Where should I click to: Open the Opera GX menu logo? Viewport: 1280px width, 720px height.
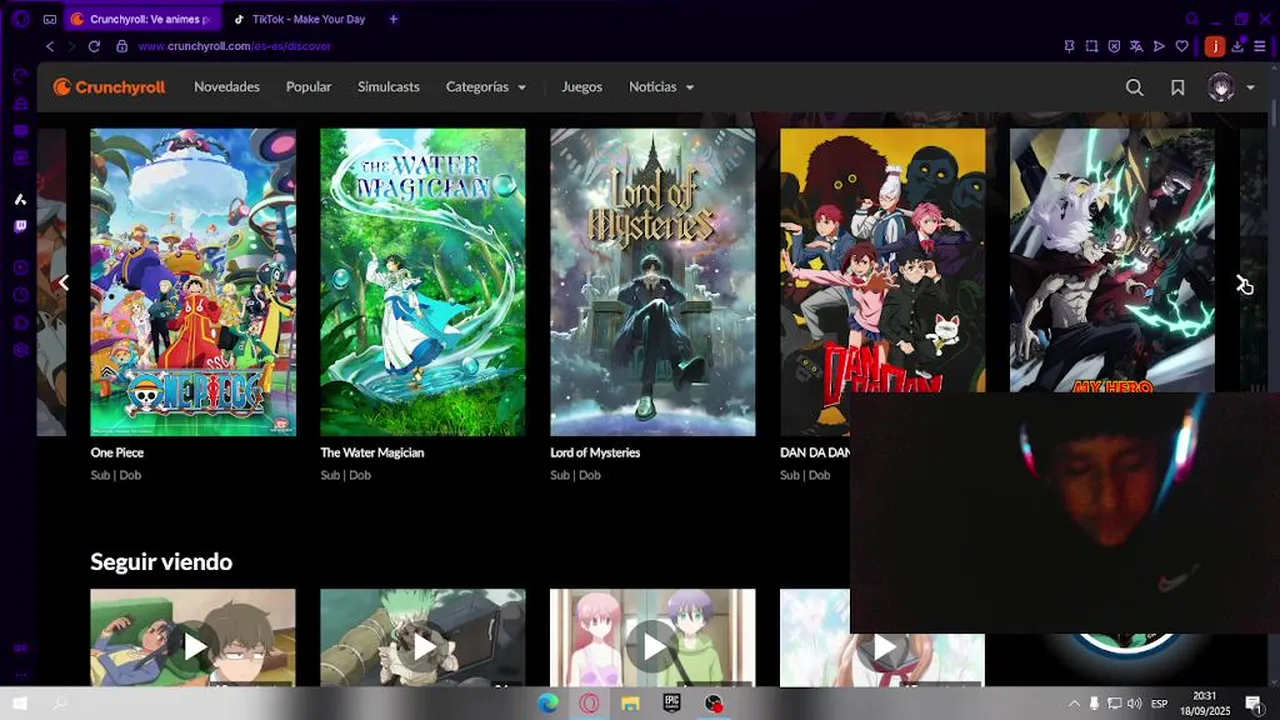click(20, 19)
